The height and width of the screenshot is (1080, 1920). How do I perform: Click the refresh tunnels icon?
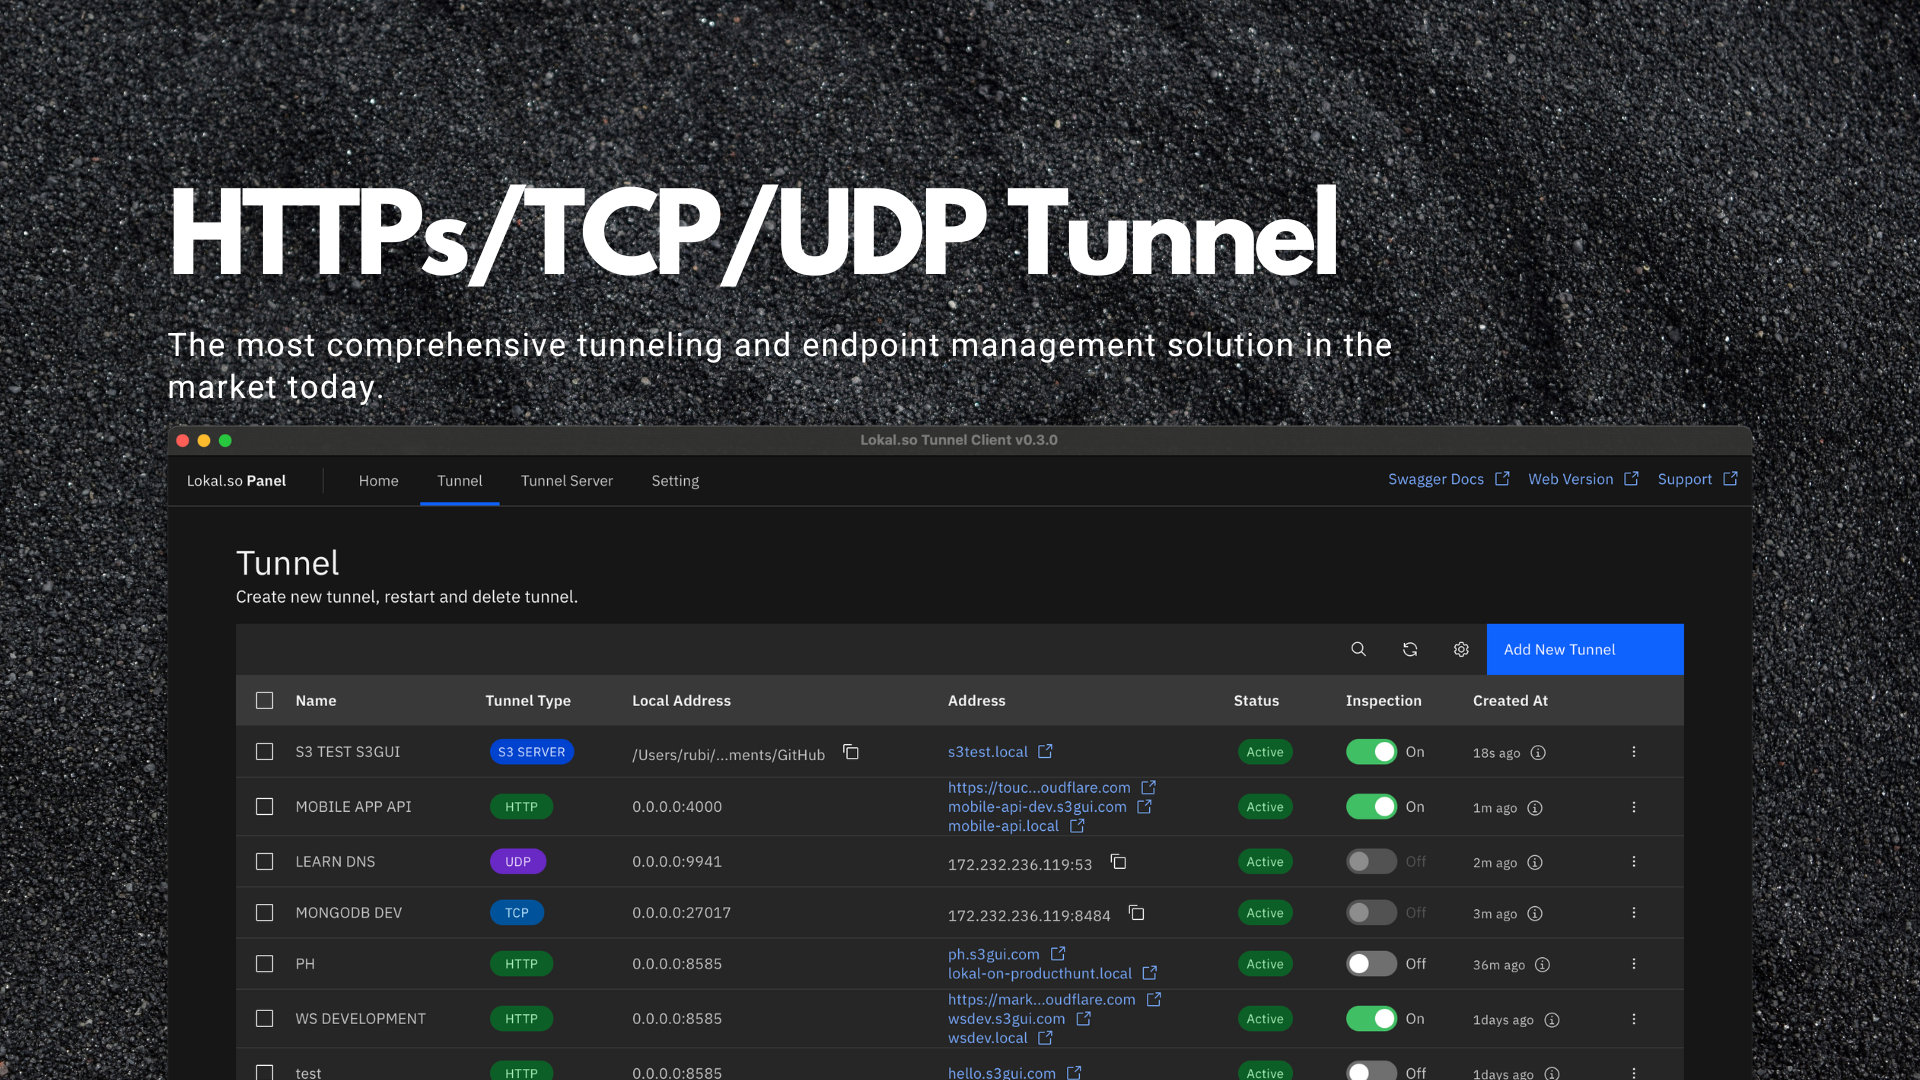(1410, 649)
